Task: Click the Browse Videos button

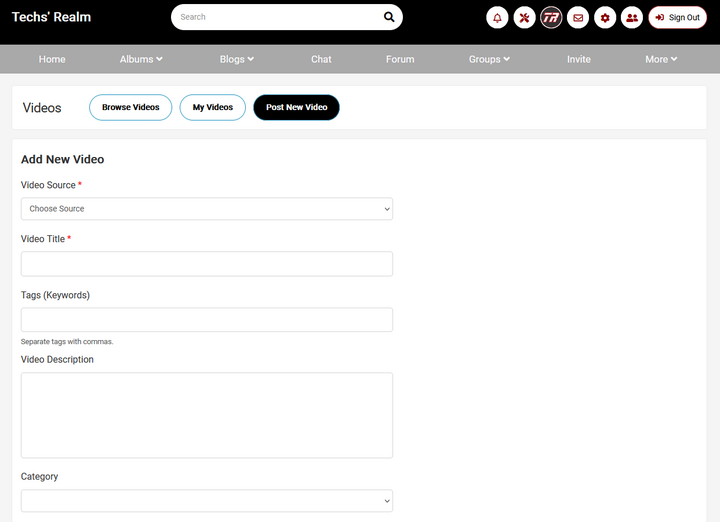Action: click(130, 107)
